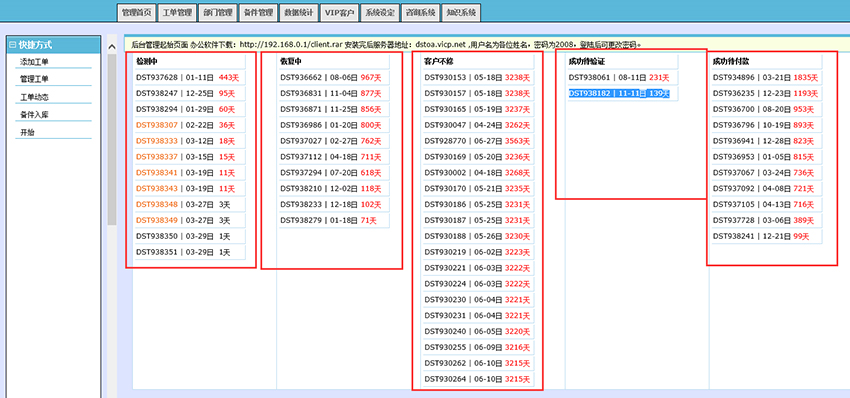This screenshot has width=850, height=398.
Task: Select the DST938279 row
Action: click(334, 221)
